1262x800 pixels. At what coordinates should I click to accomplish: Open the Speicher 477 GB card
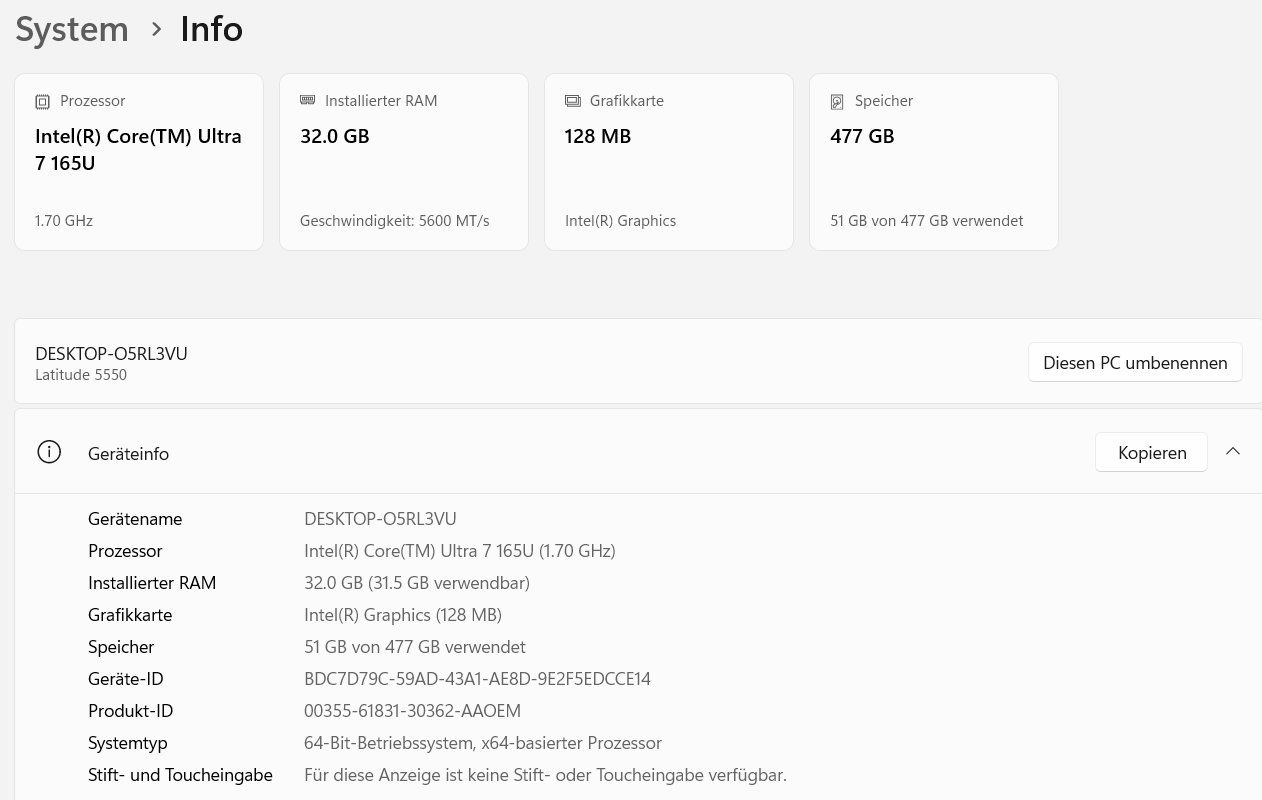tap(934, 162)
